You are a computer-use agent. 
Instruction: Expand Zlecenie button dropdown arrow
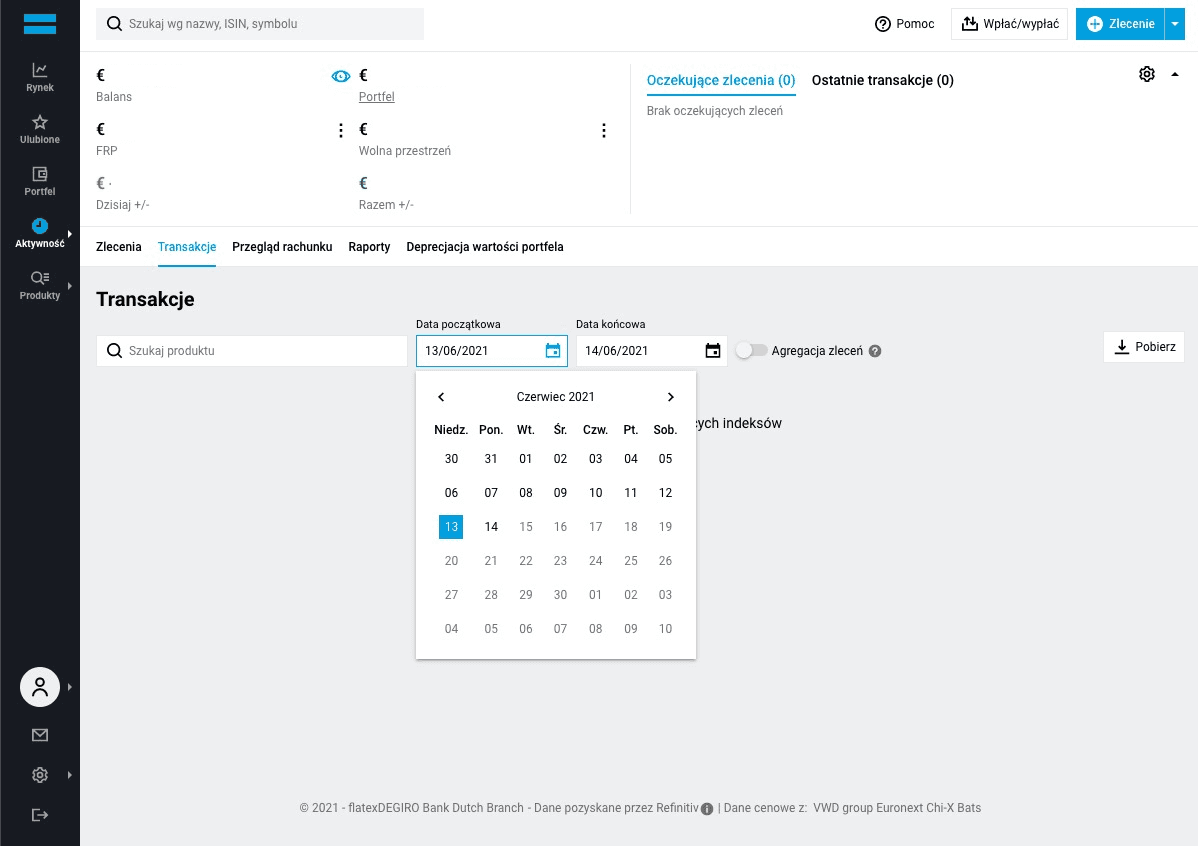tap(1174, 24)
